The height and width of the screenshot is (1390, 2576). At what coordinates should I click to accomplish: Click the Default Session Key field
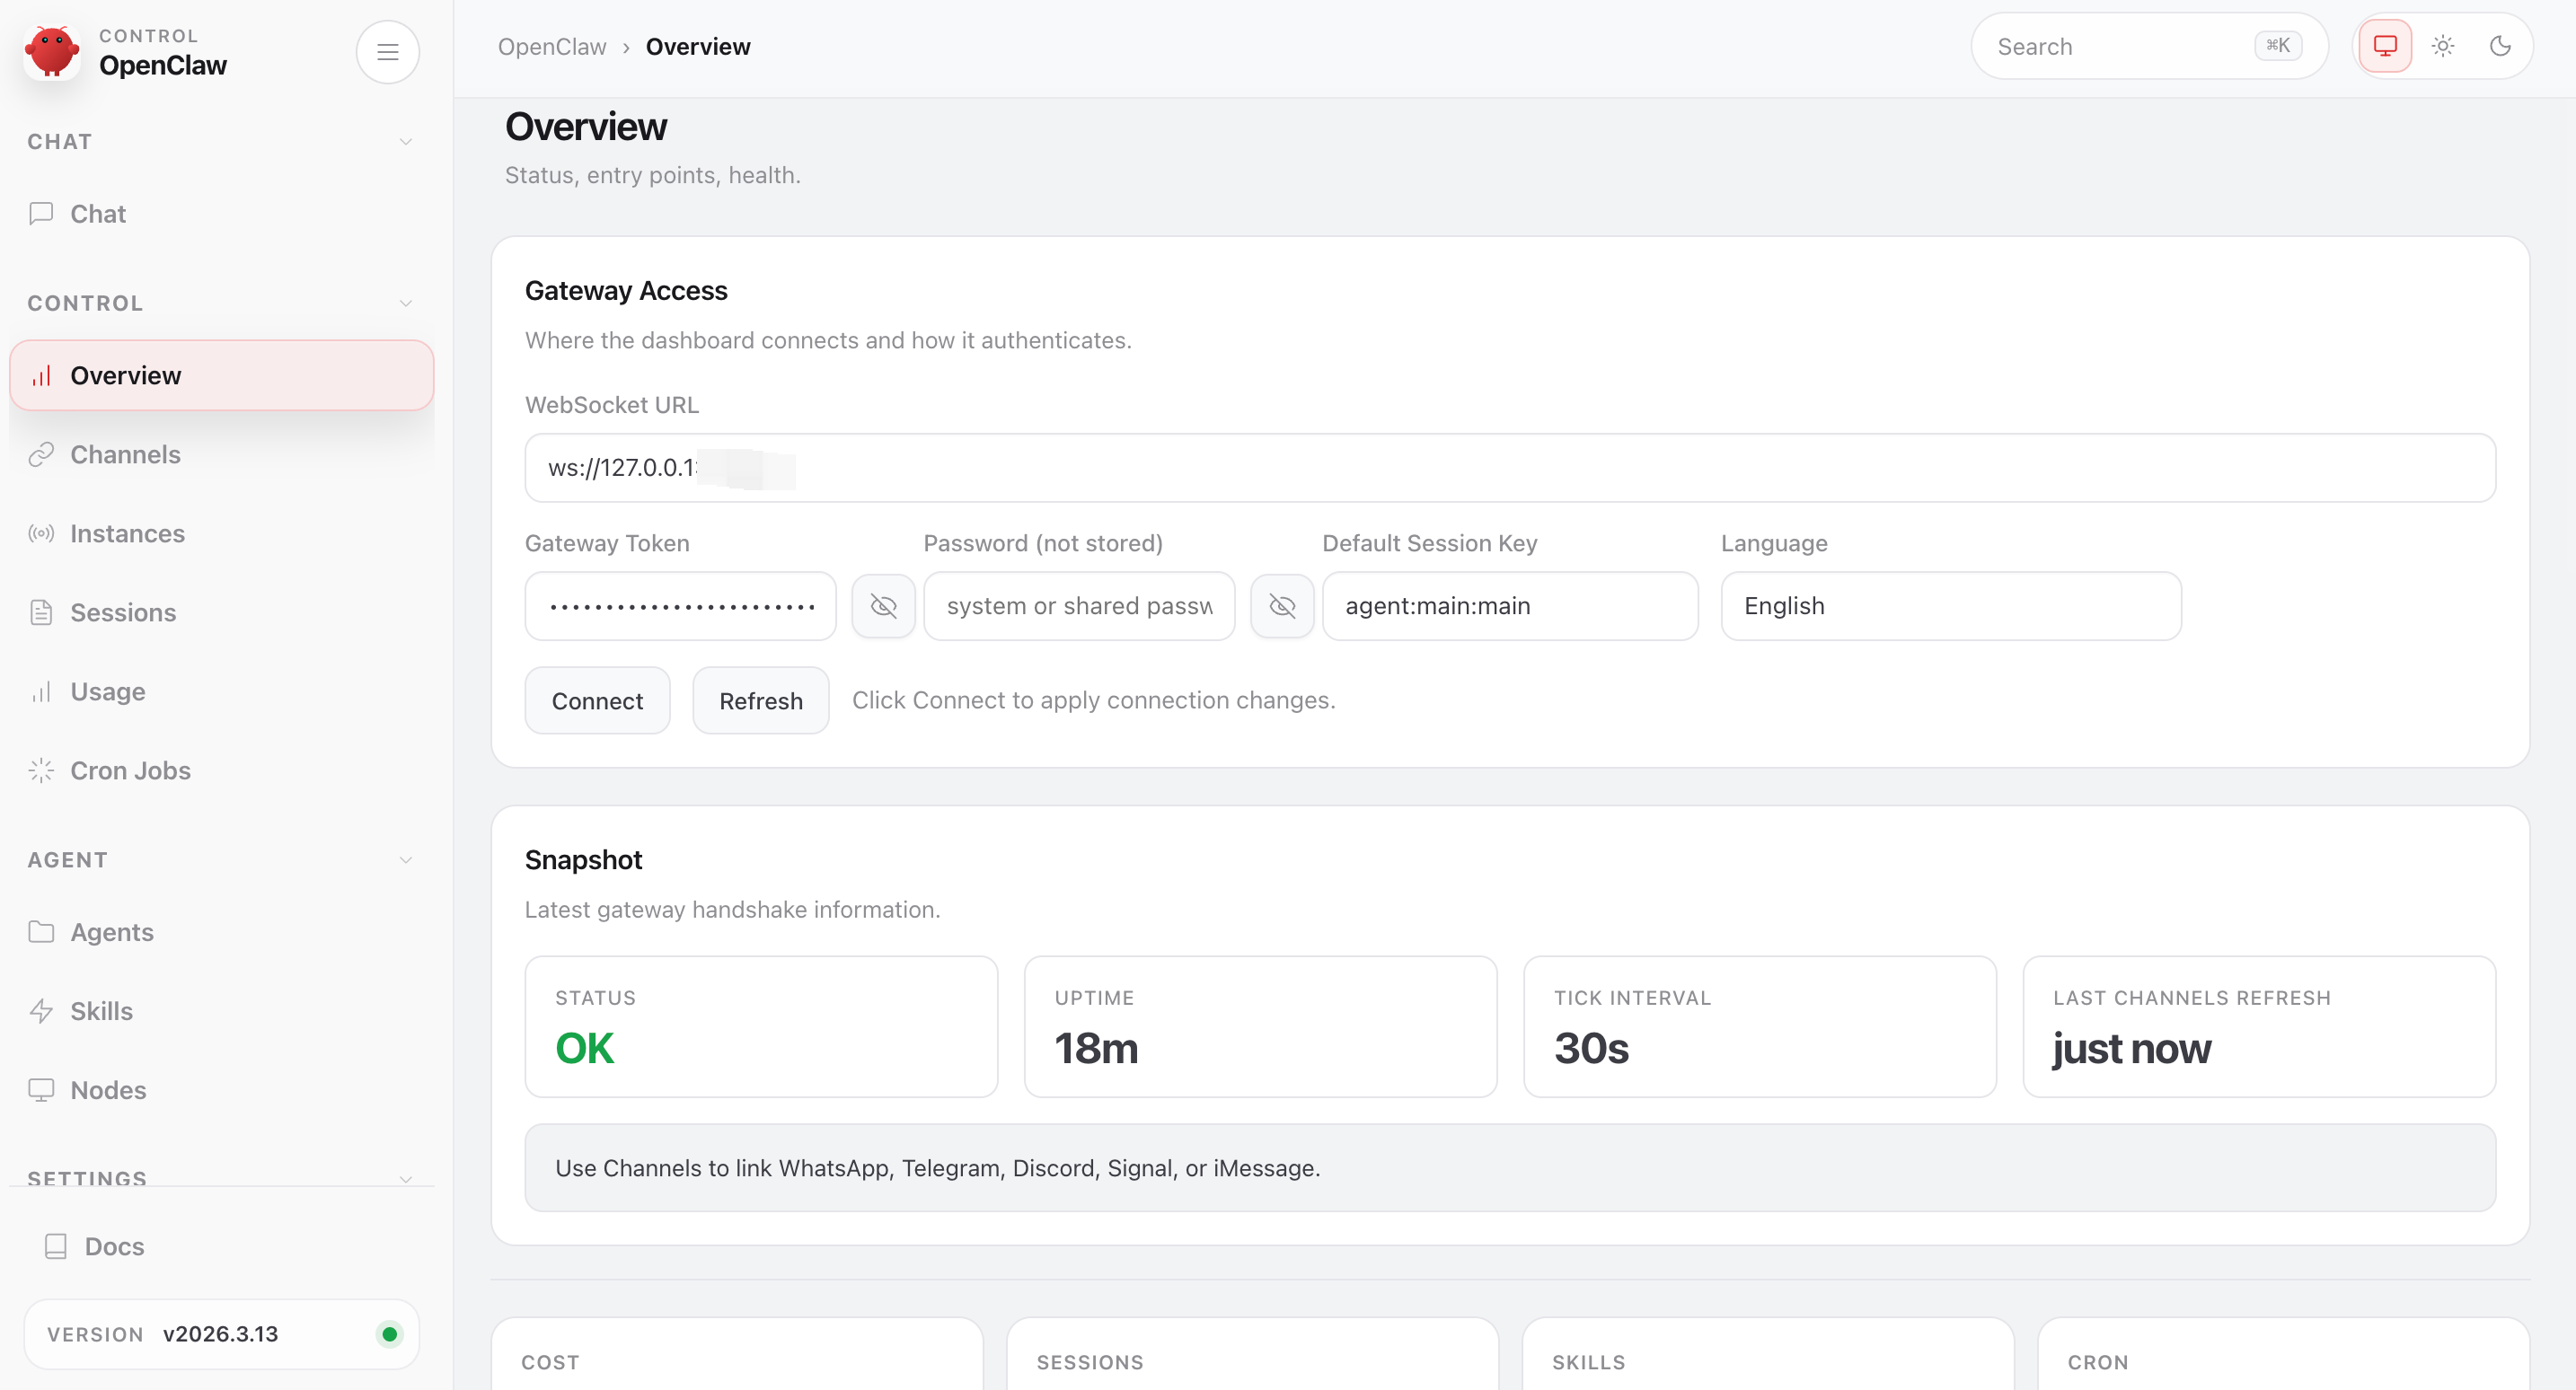(1510, 606)
